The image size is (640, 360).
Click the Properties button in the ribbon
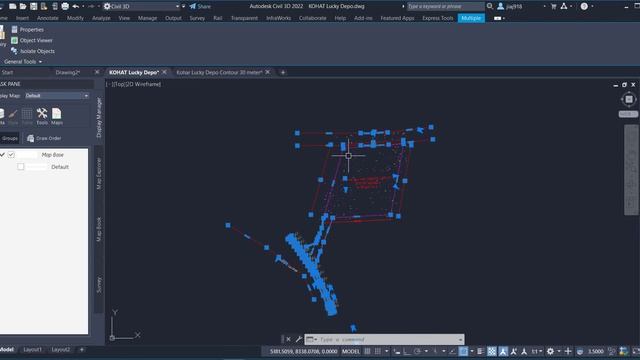(x=27, y=29)
